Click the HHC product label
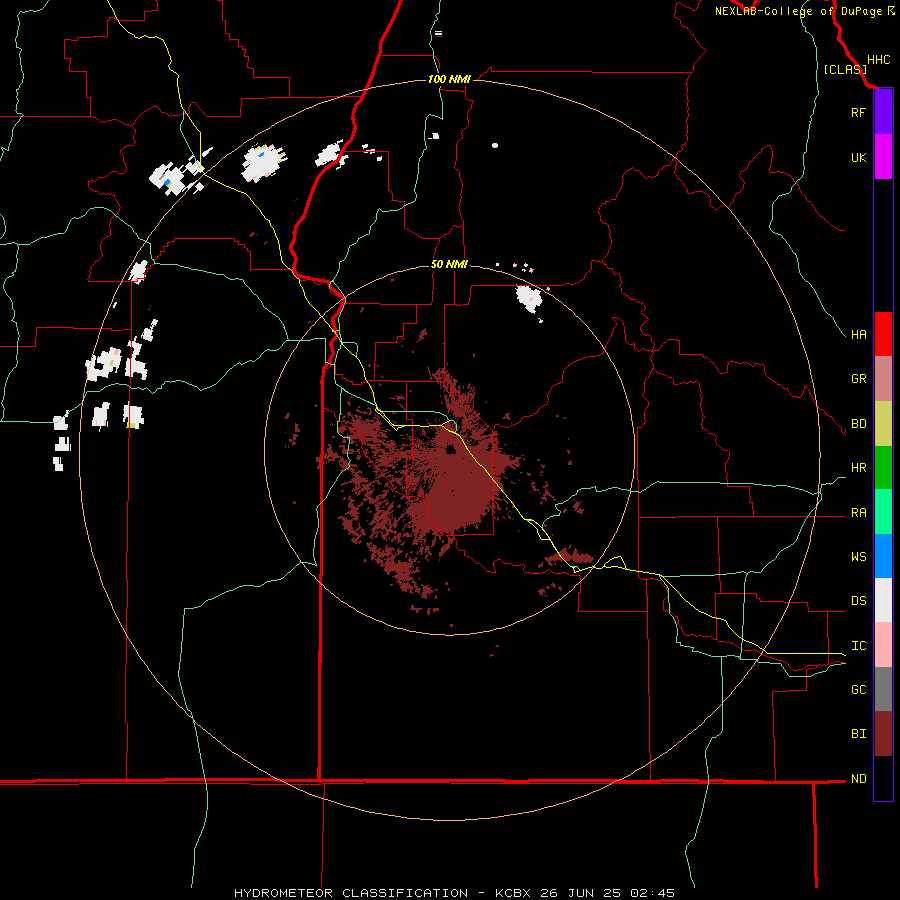The width and height of the screenshot is (900, 900). coord(878,60)
